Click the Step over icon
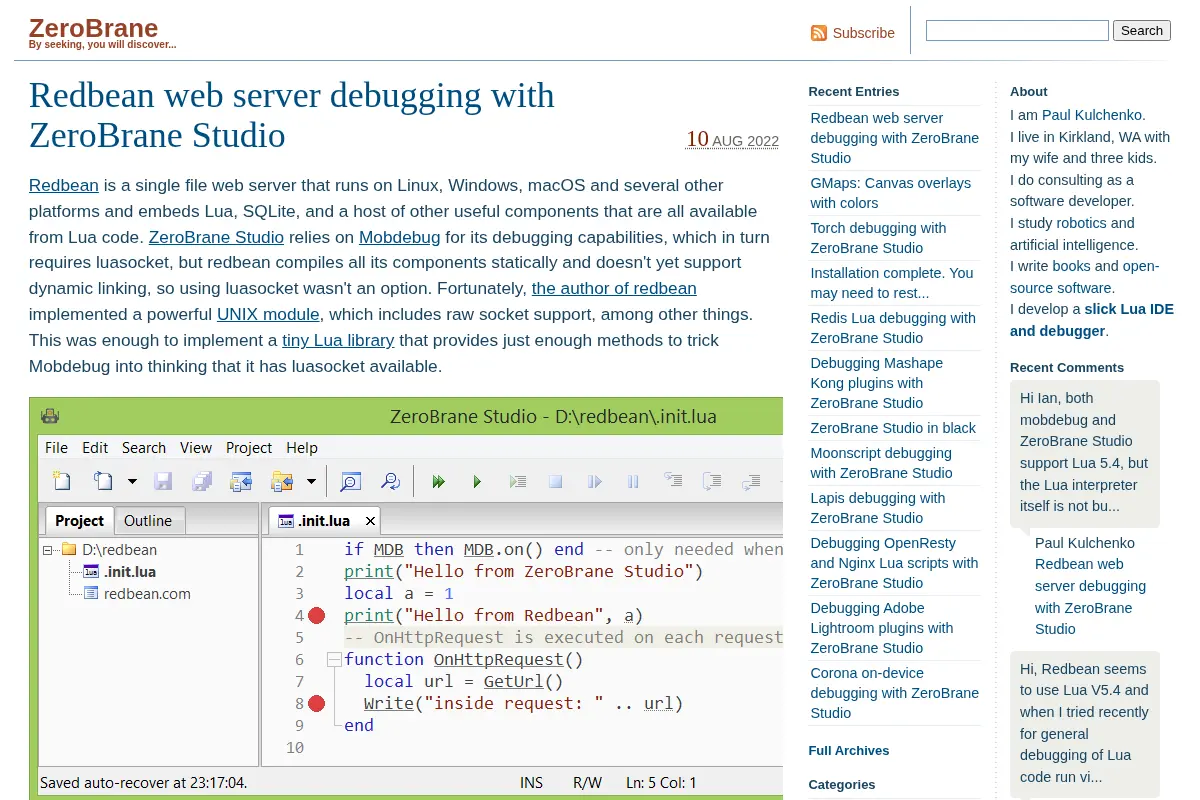The width and height of the screenshot is (1200, 800). [x=712, y=481]
